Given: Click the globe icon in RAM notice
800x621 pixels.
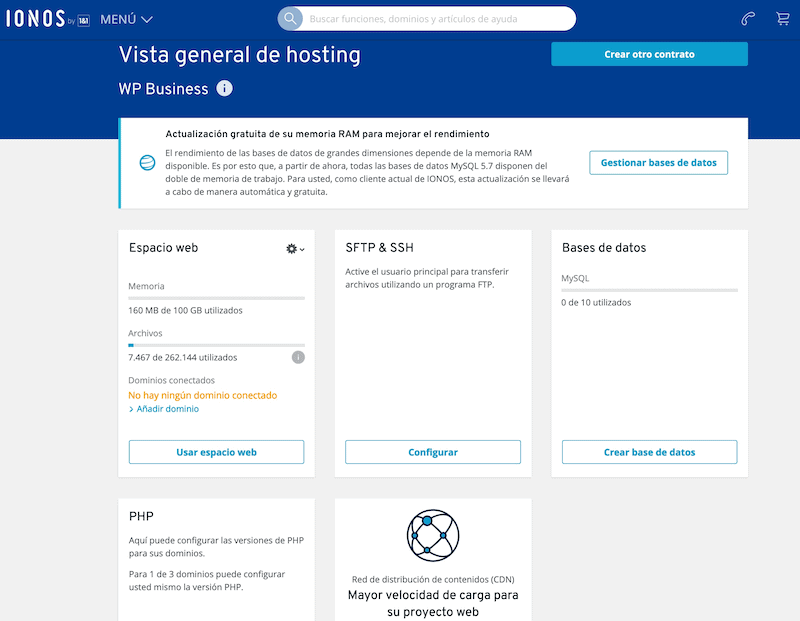Looking at the screenshot, I should tap(147, 163).
